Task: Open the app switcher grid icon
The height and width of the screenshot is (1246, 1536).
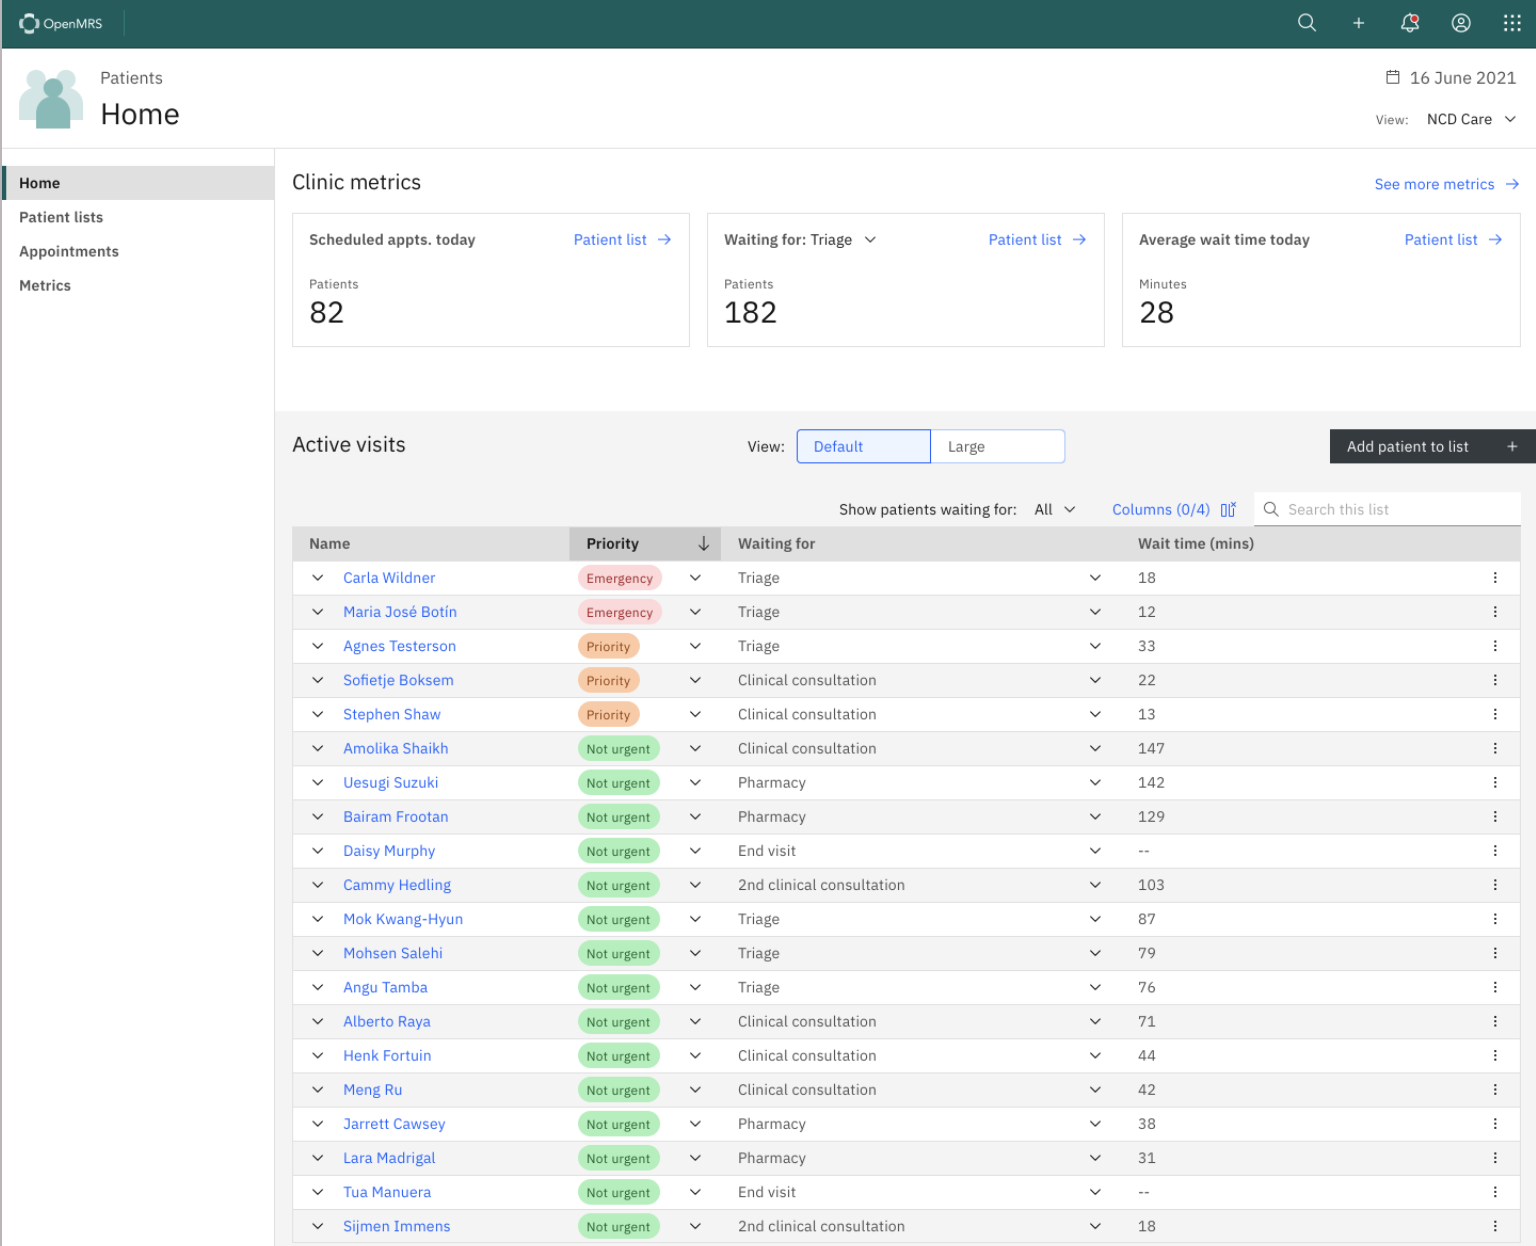Action: pos(1512,23)
